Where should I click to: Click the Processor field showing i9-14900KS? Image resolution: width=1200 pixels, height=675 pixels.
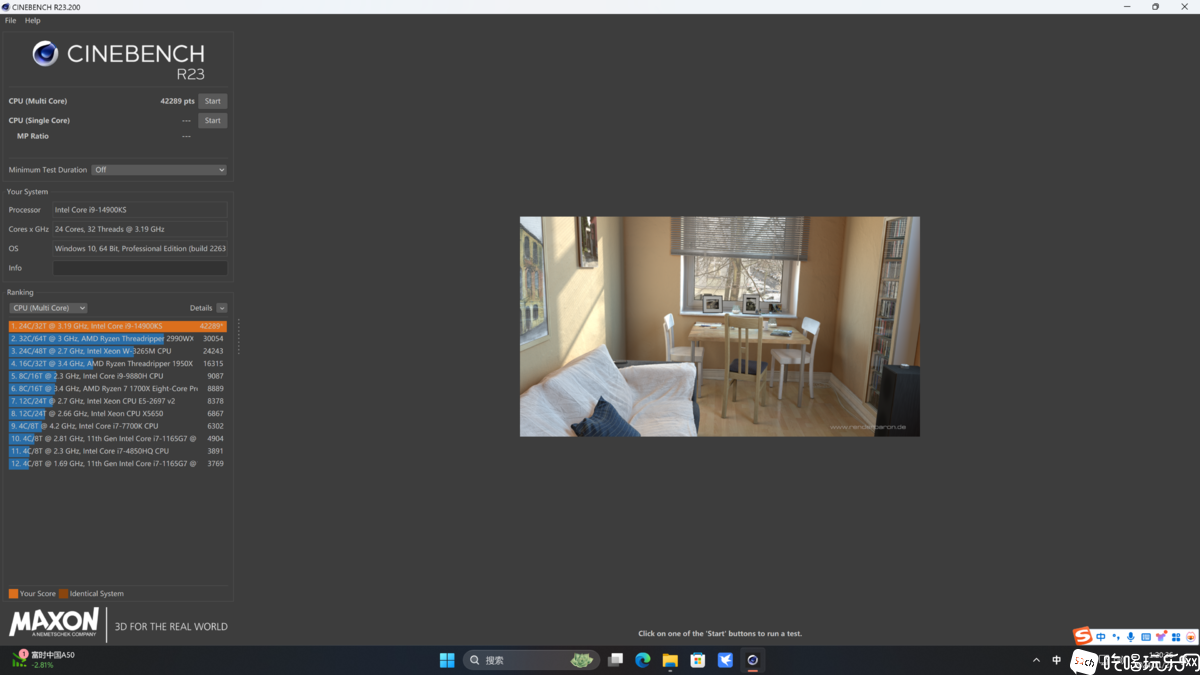click(140, 210)
